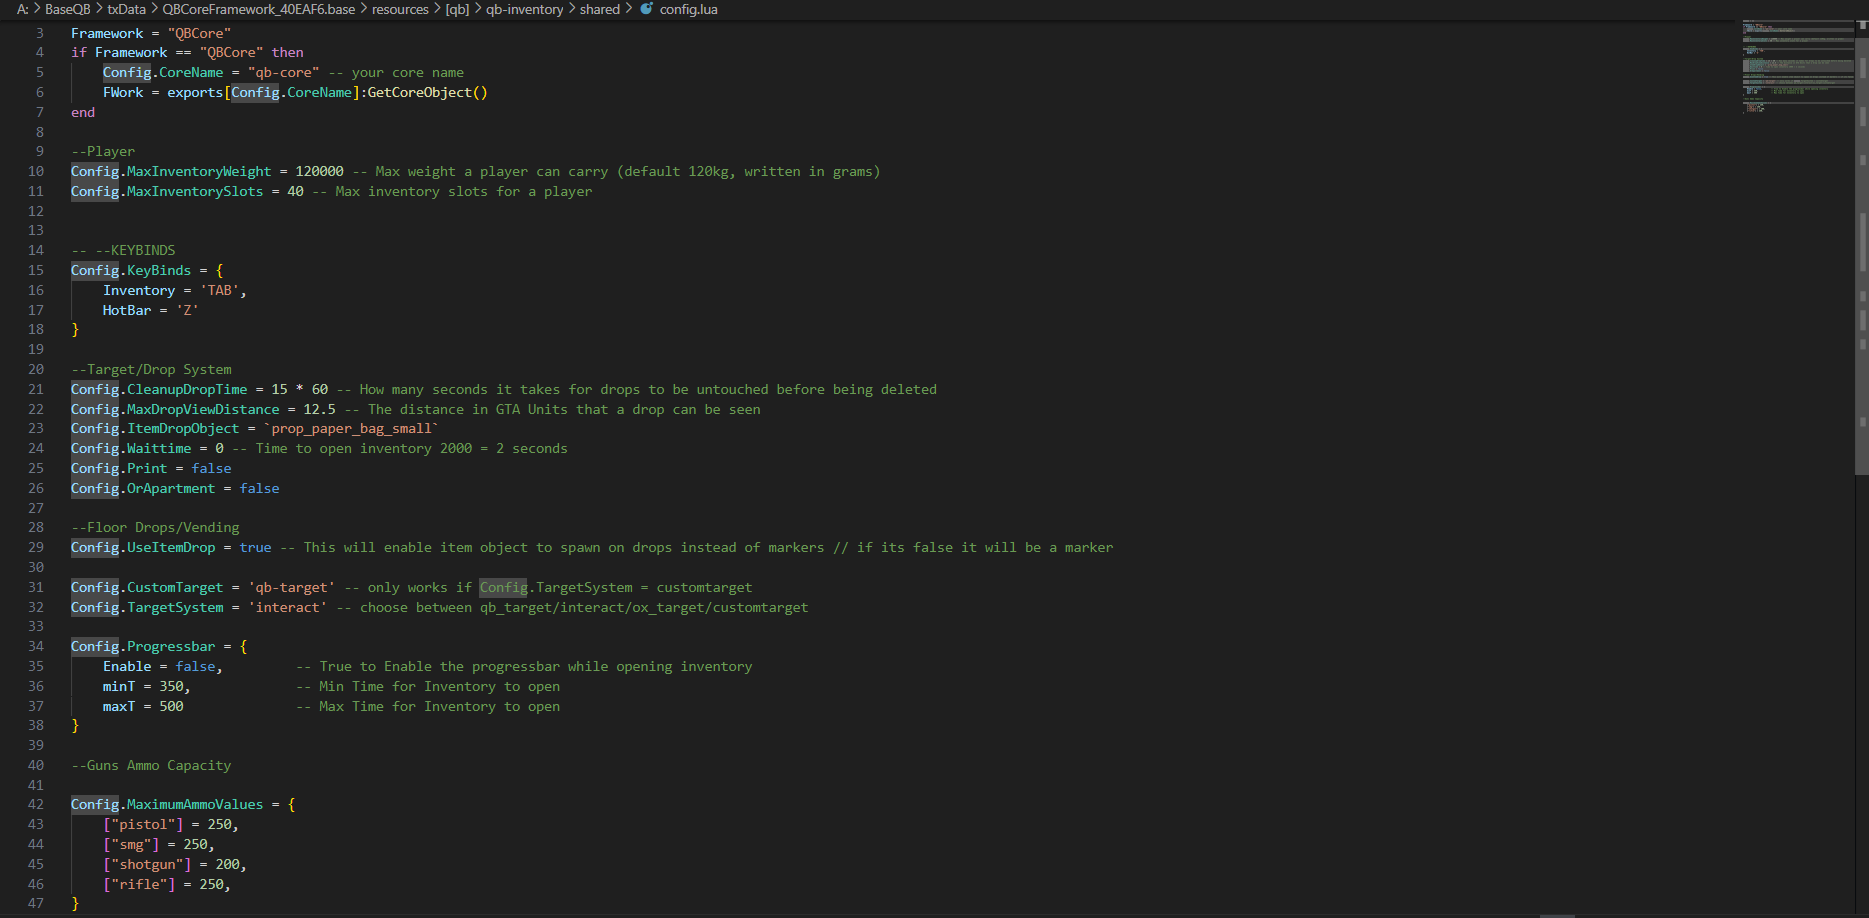This screenshot has width=1869, height=918.
Task: Click the false value of Config.Print
Action: click(x=211, y=469)
